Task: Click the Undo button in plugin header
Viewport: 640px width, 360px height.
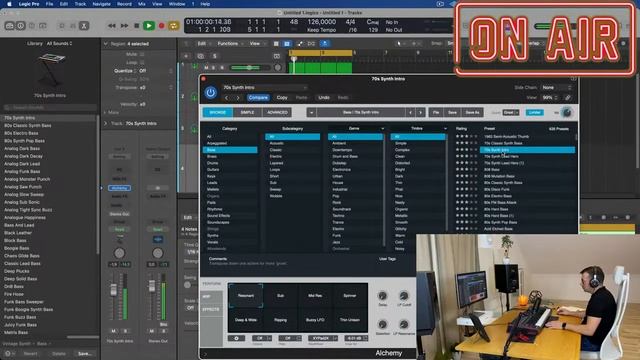Action: click(324, 98)
